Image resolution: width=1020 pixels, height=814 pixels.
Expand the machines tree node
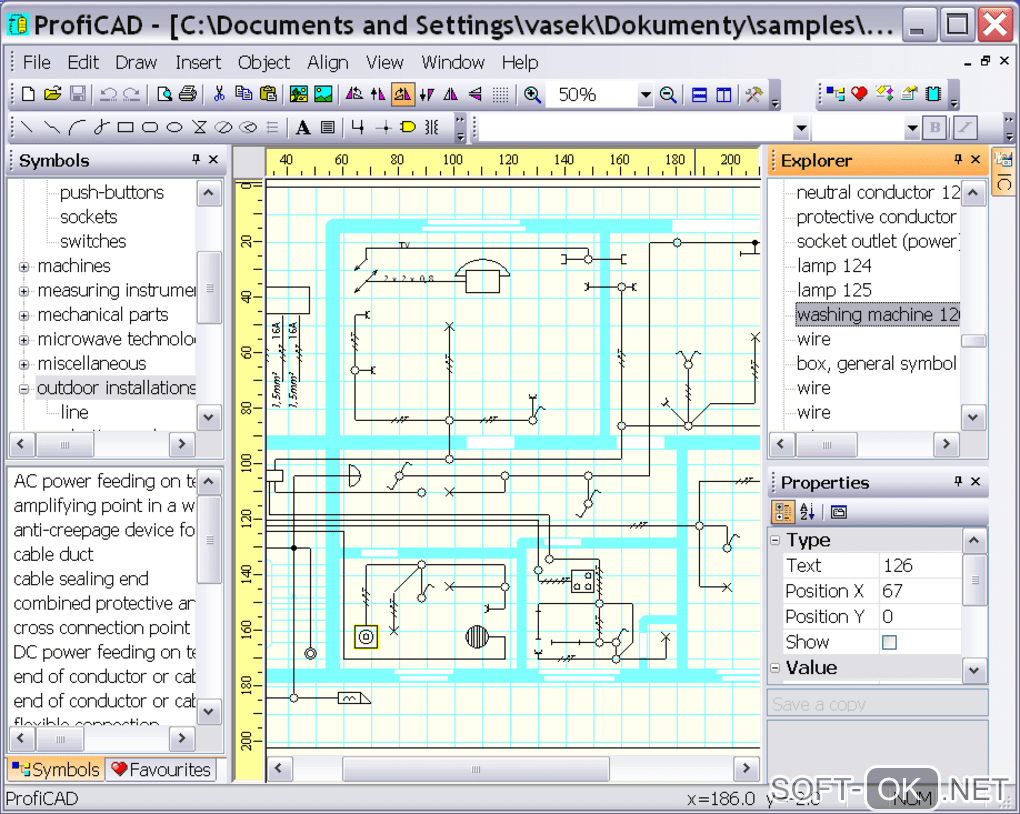tap(24, 266)
